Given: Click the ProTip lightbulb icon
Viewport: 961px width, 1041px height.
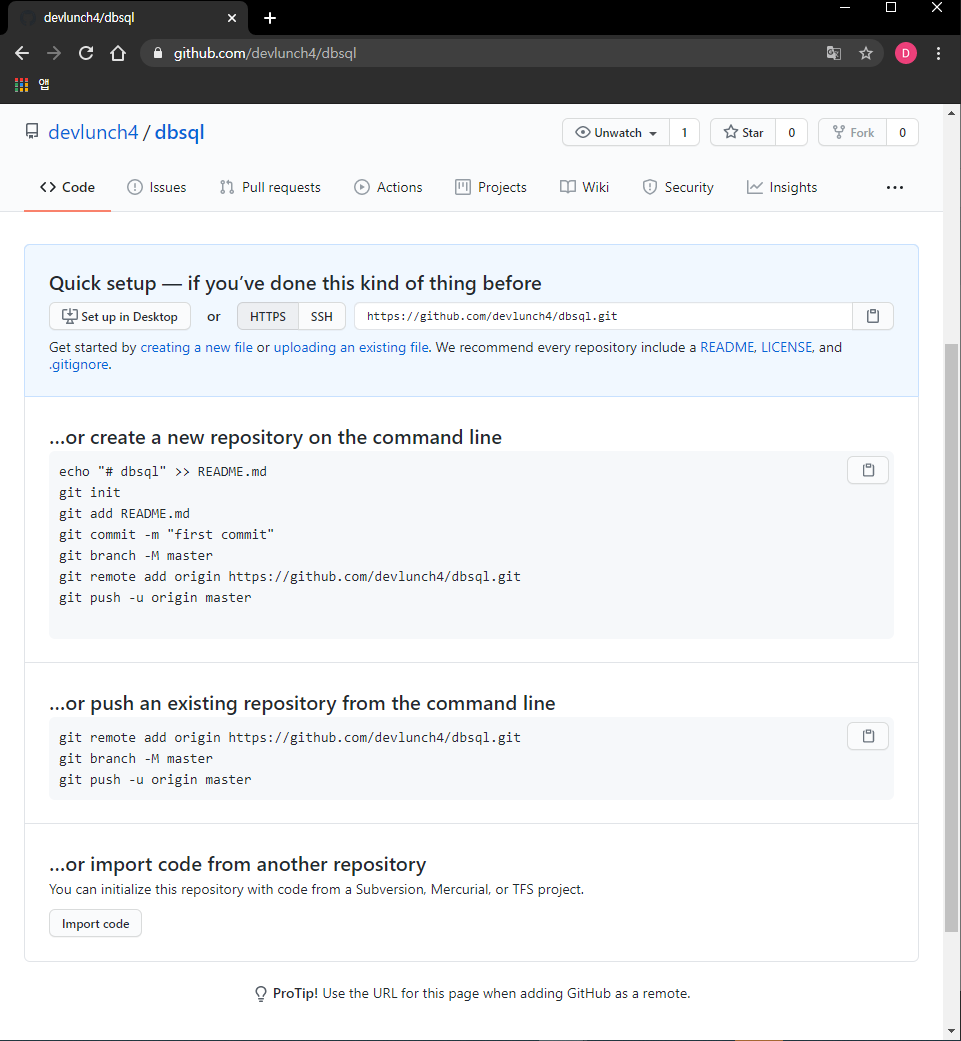Looking at the screenshot, I should (261, 994).
